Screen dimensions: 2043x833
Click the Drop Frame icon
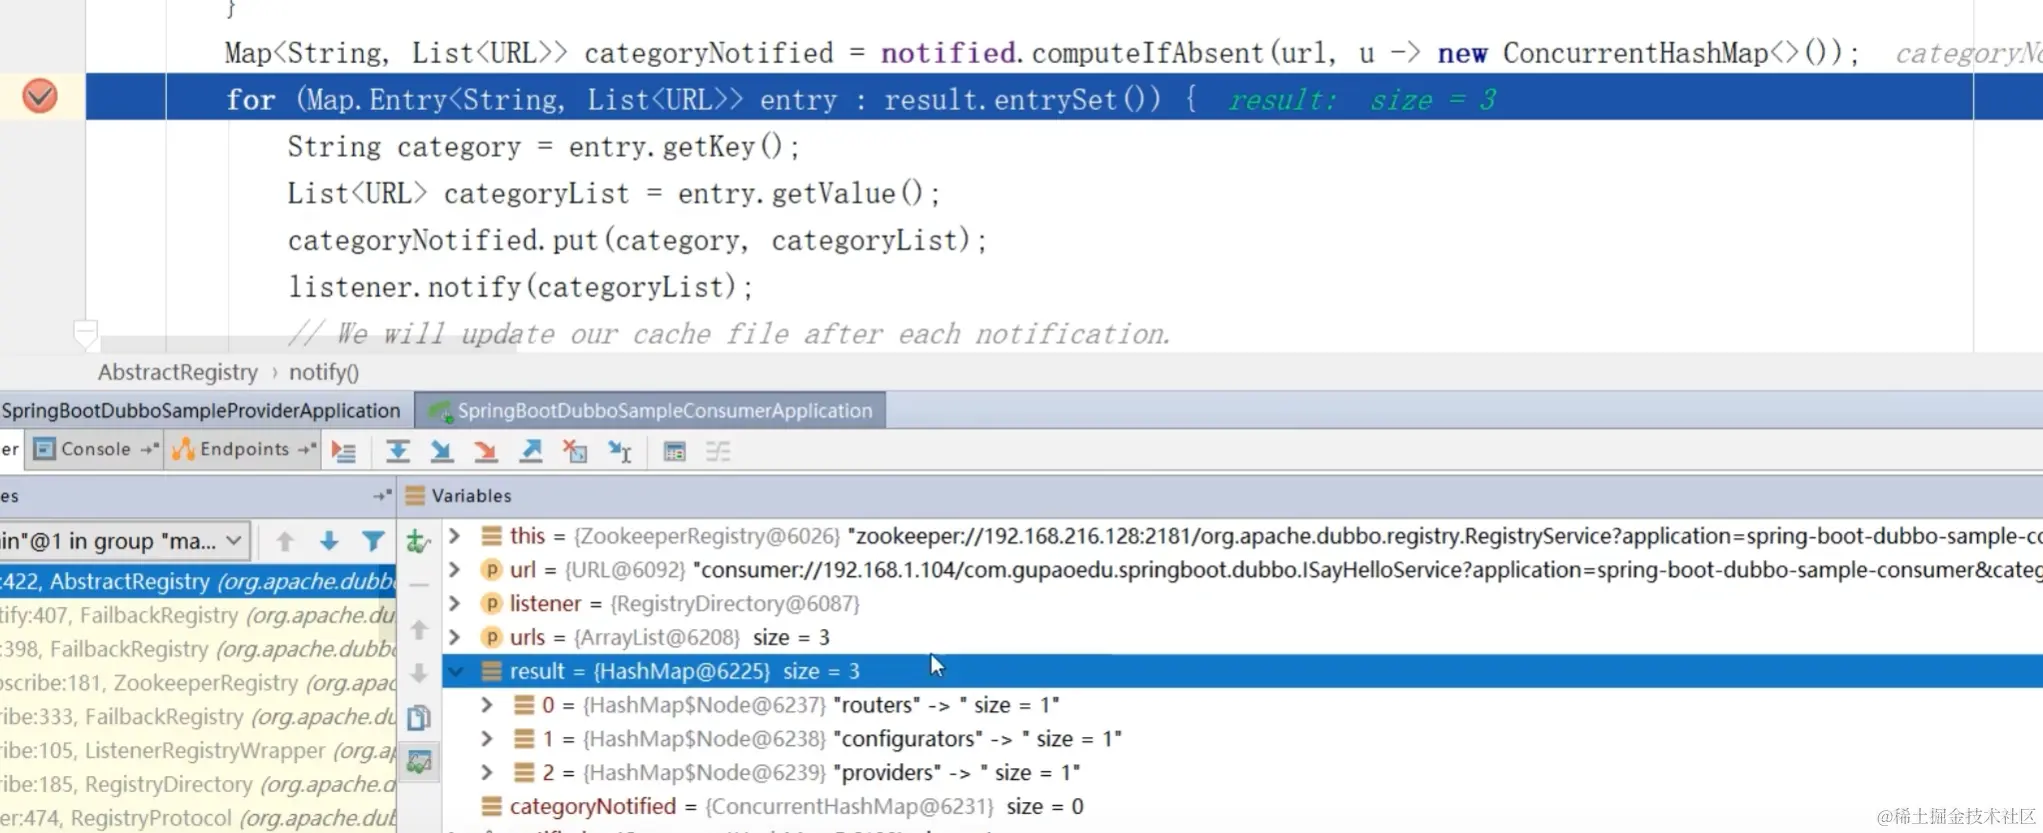(x=575, y=452)
